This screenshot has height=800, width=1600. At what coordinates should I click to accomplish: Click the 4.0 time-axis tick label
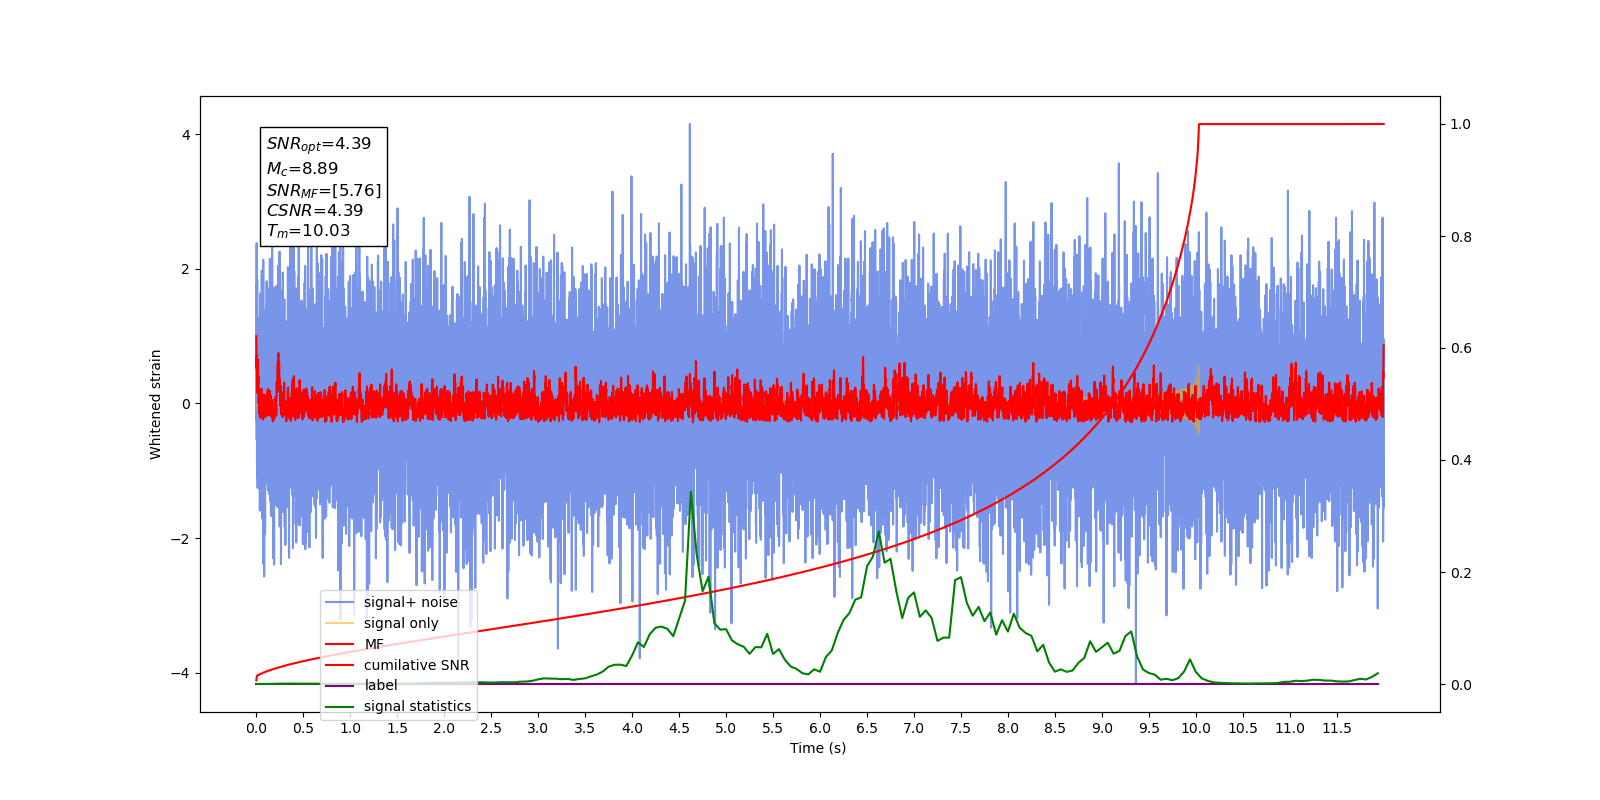coord(632,728)
